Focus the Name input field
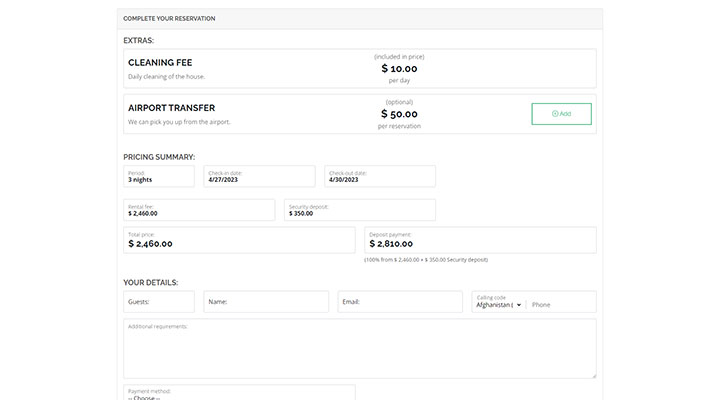Viewport: 720px width, 400px height. point(266,302)
